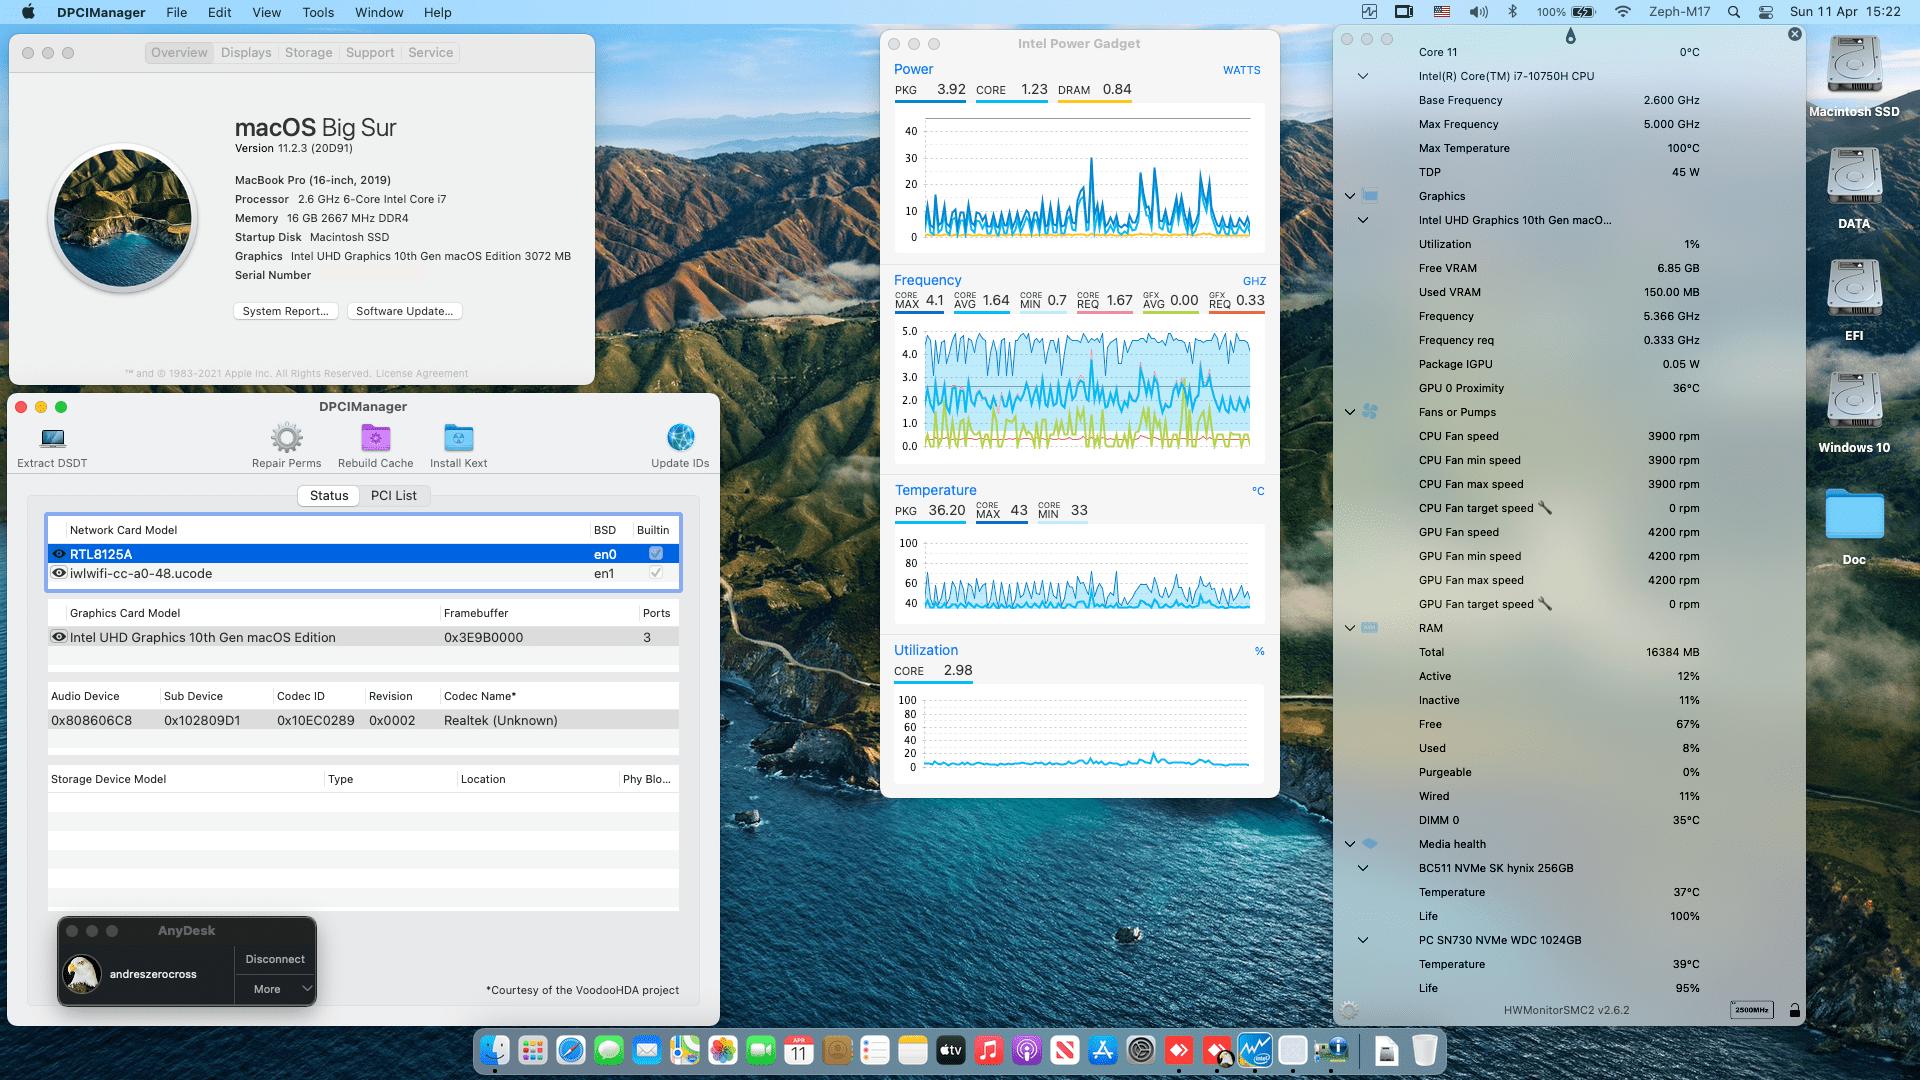
Task: Open Control Center in menu bar
Action: click(x=1766, y=12)
